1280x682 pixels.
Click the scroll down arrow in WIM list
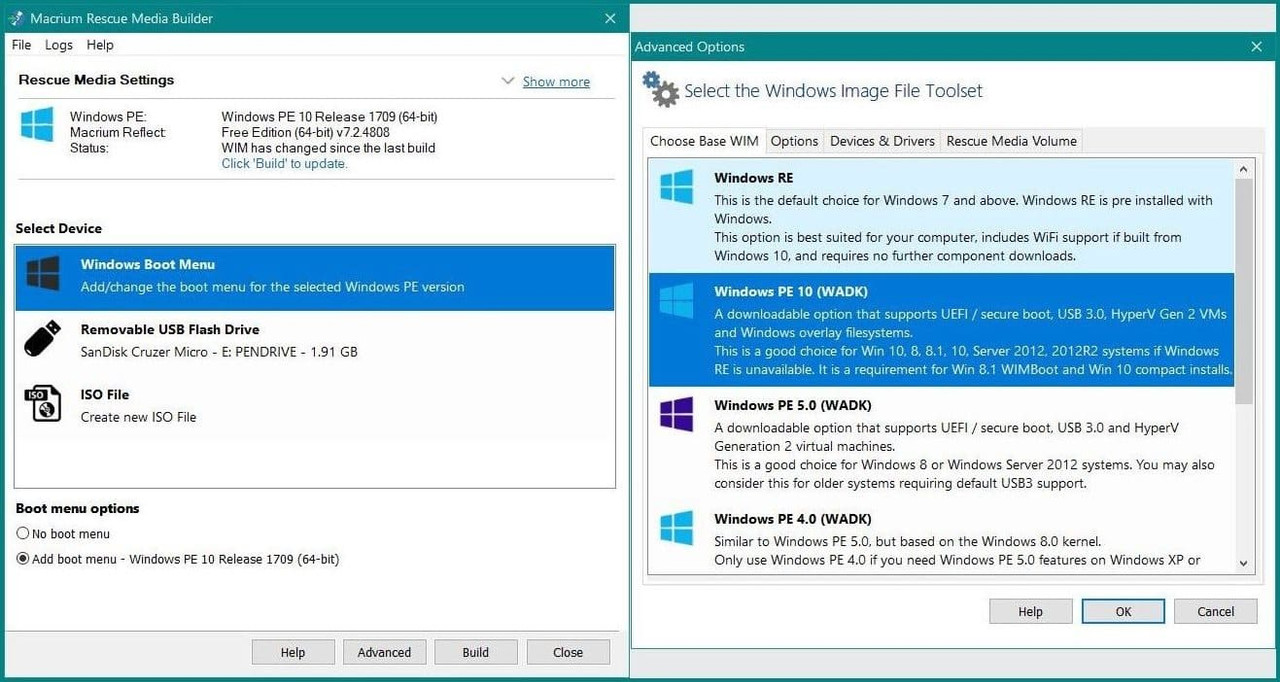[1245, 564]
